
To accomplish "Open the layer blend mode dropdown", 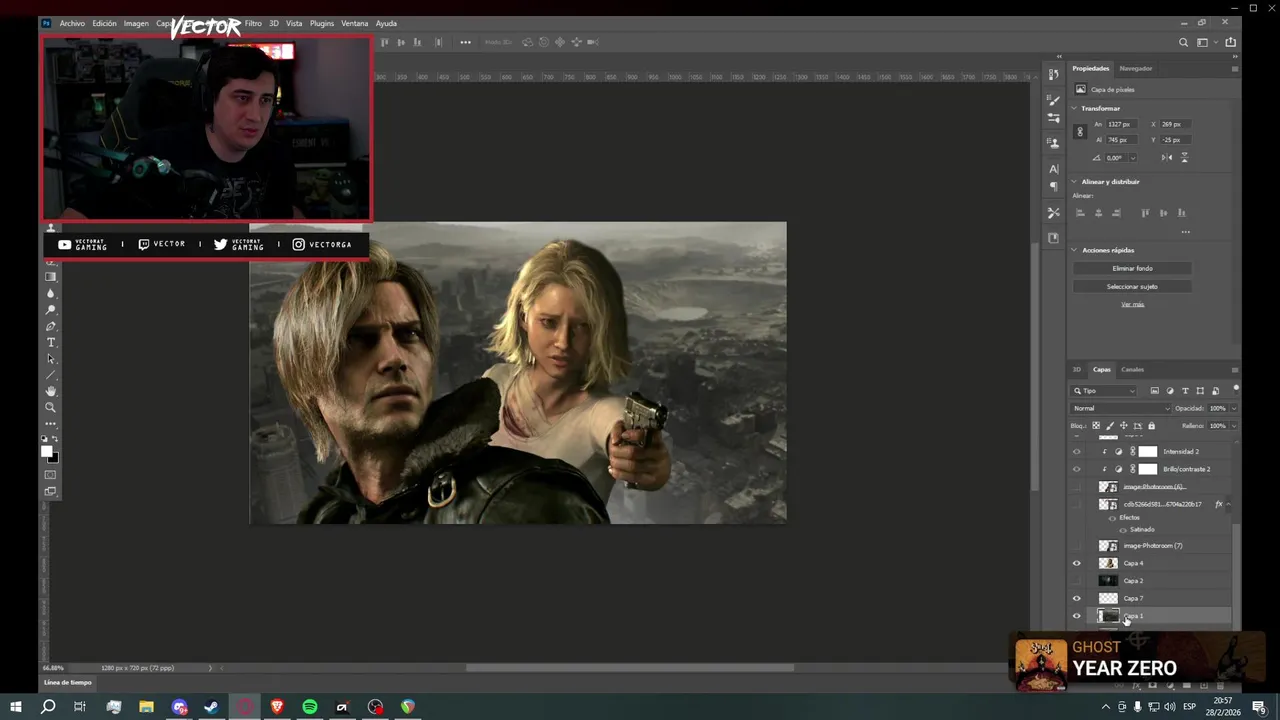I will coord(1120,408).
